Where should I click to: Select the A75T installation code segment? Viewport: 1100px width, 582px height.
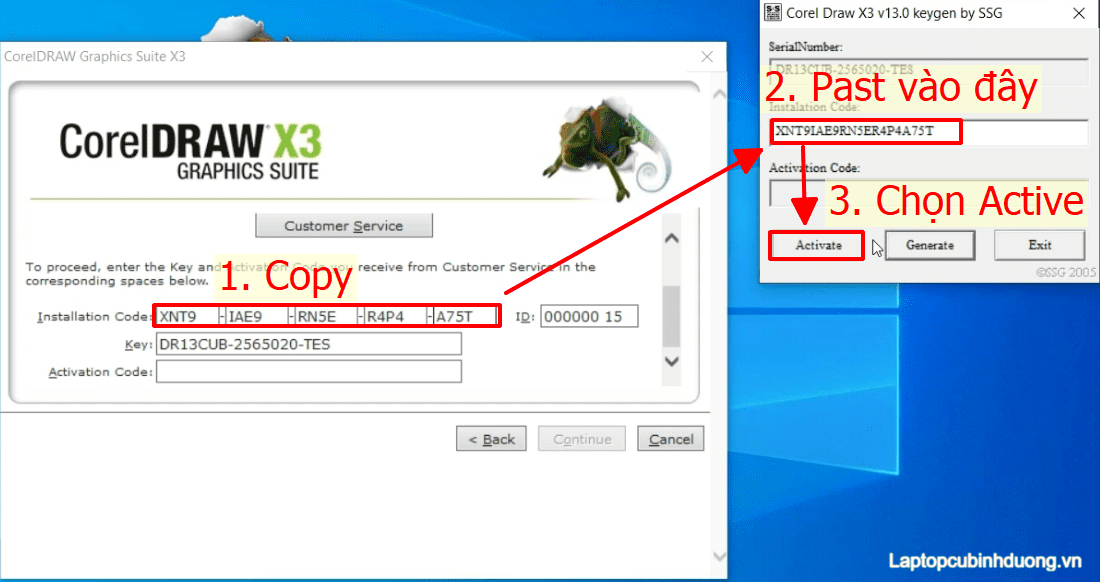(x=464, y=316)
